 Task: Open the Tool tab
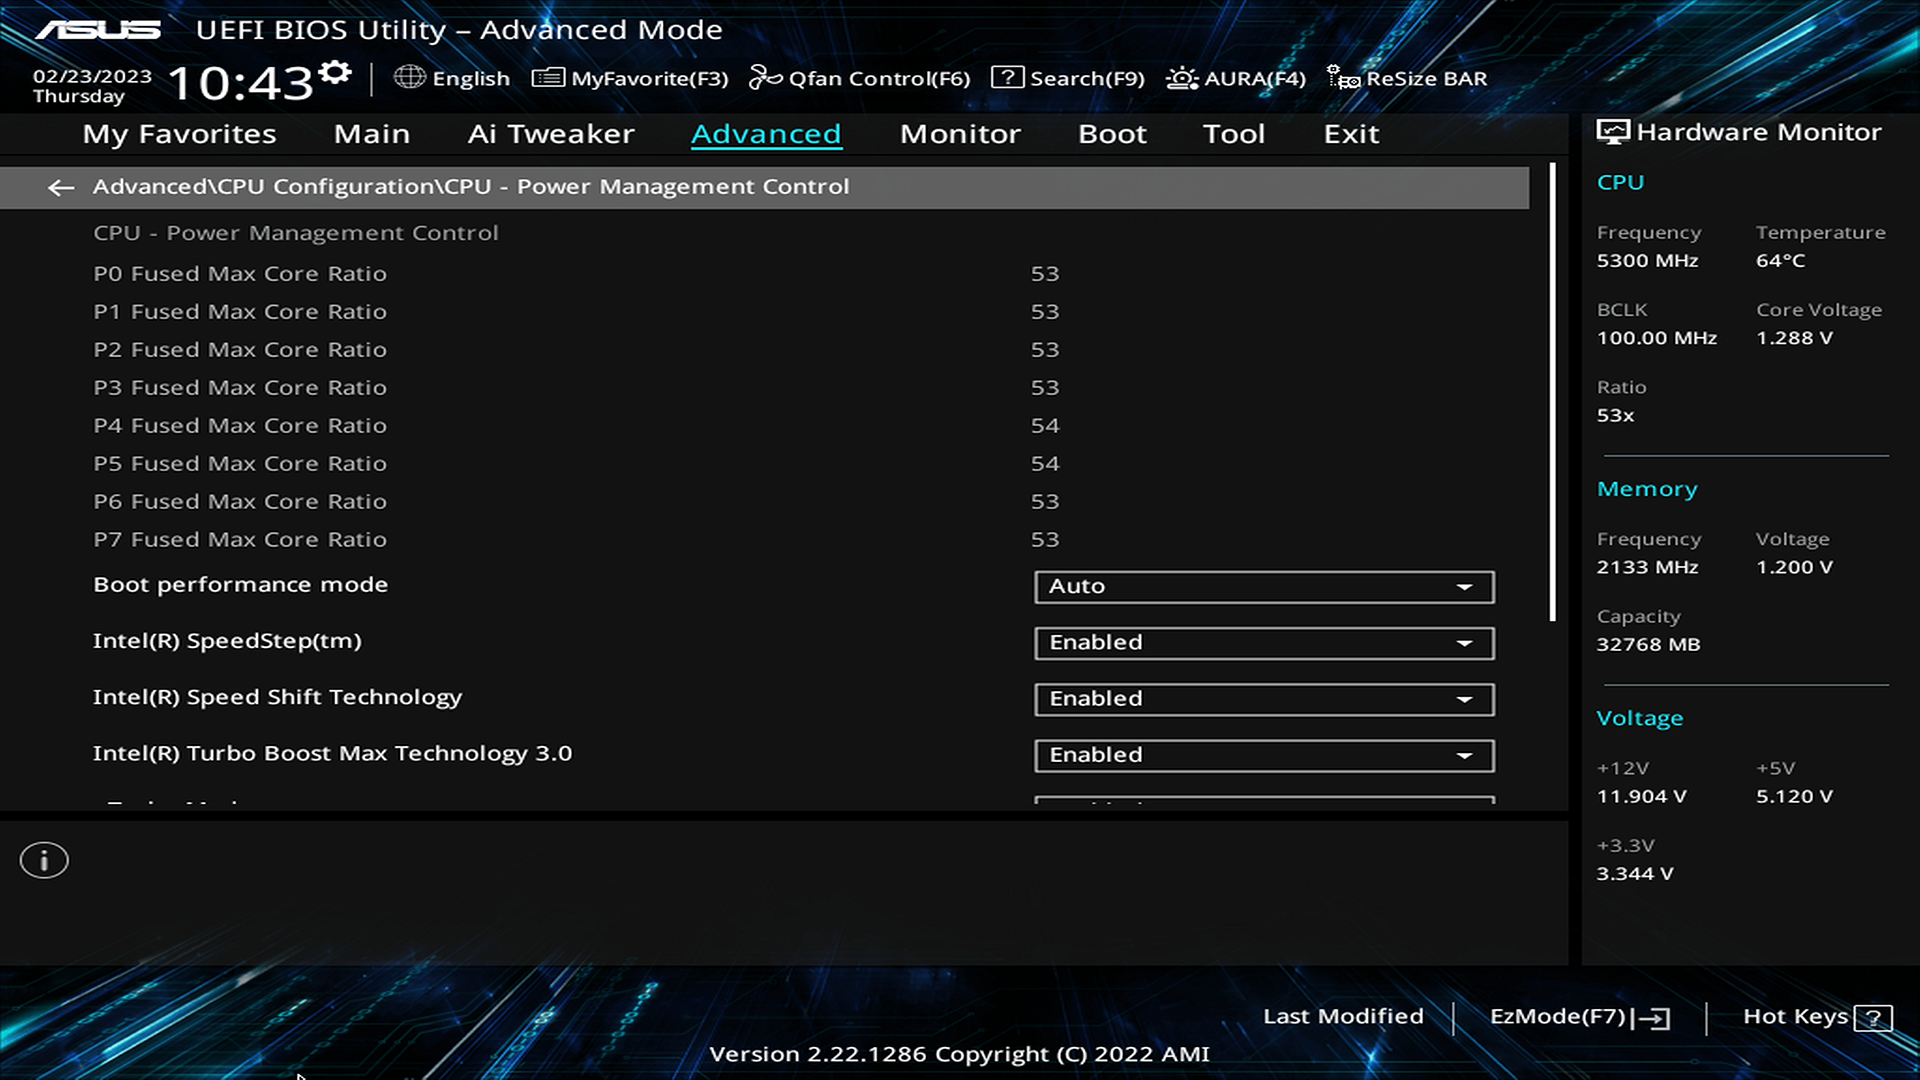(x=1234, y=134)
